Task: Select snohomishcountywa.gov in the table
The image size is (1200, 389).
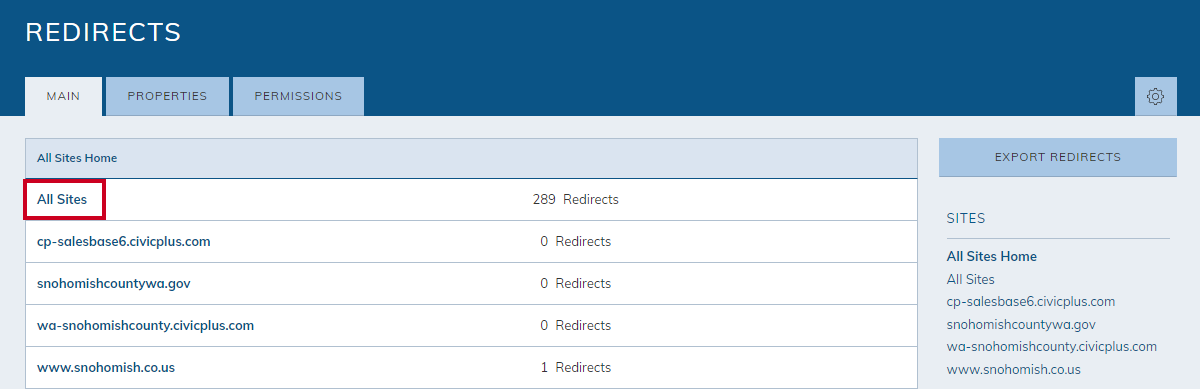Action: (113, 284)
